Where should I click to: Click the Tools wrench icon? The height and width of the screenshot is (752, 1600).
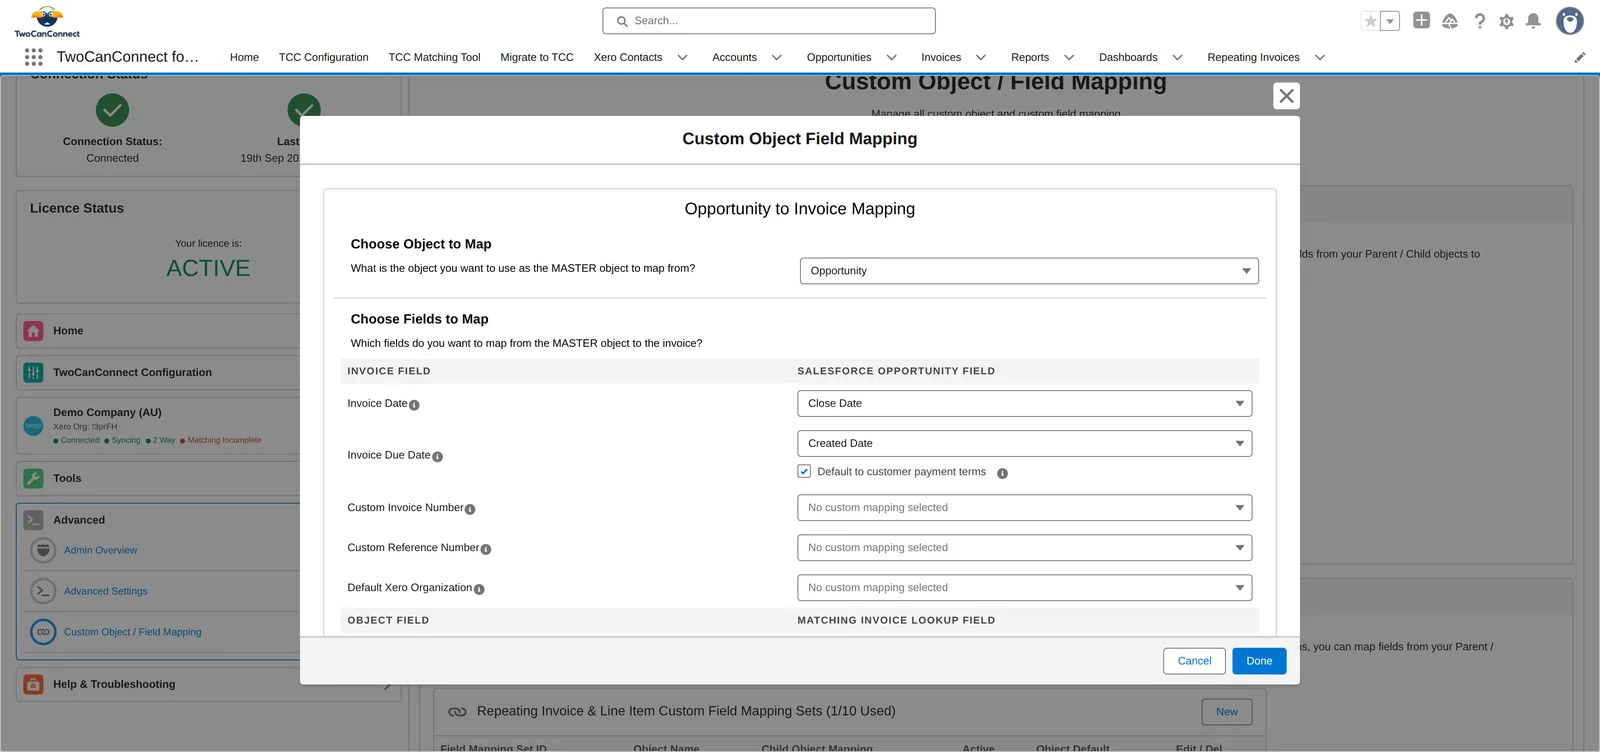[x=34, y=478]
